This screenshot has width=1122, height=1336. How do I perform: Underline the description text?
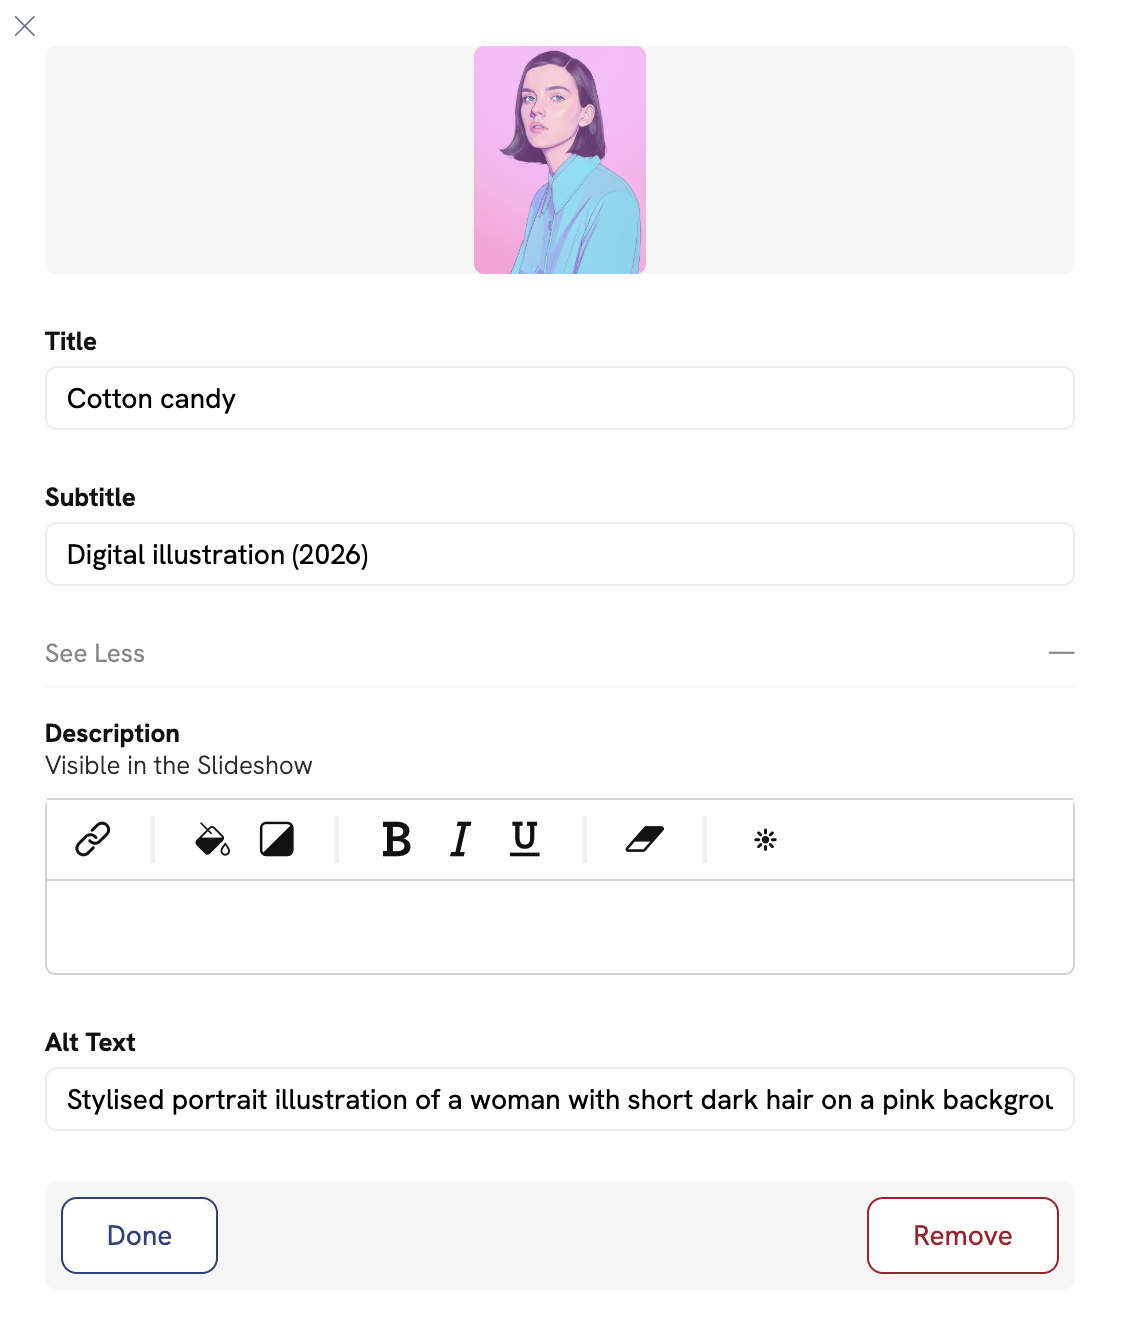coord(523,841)
